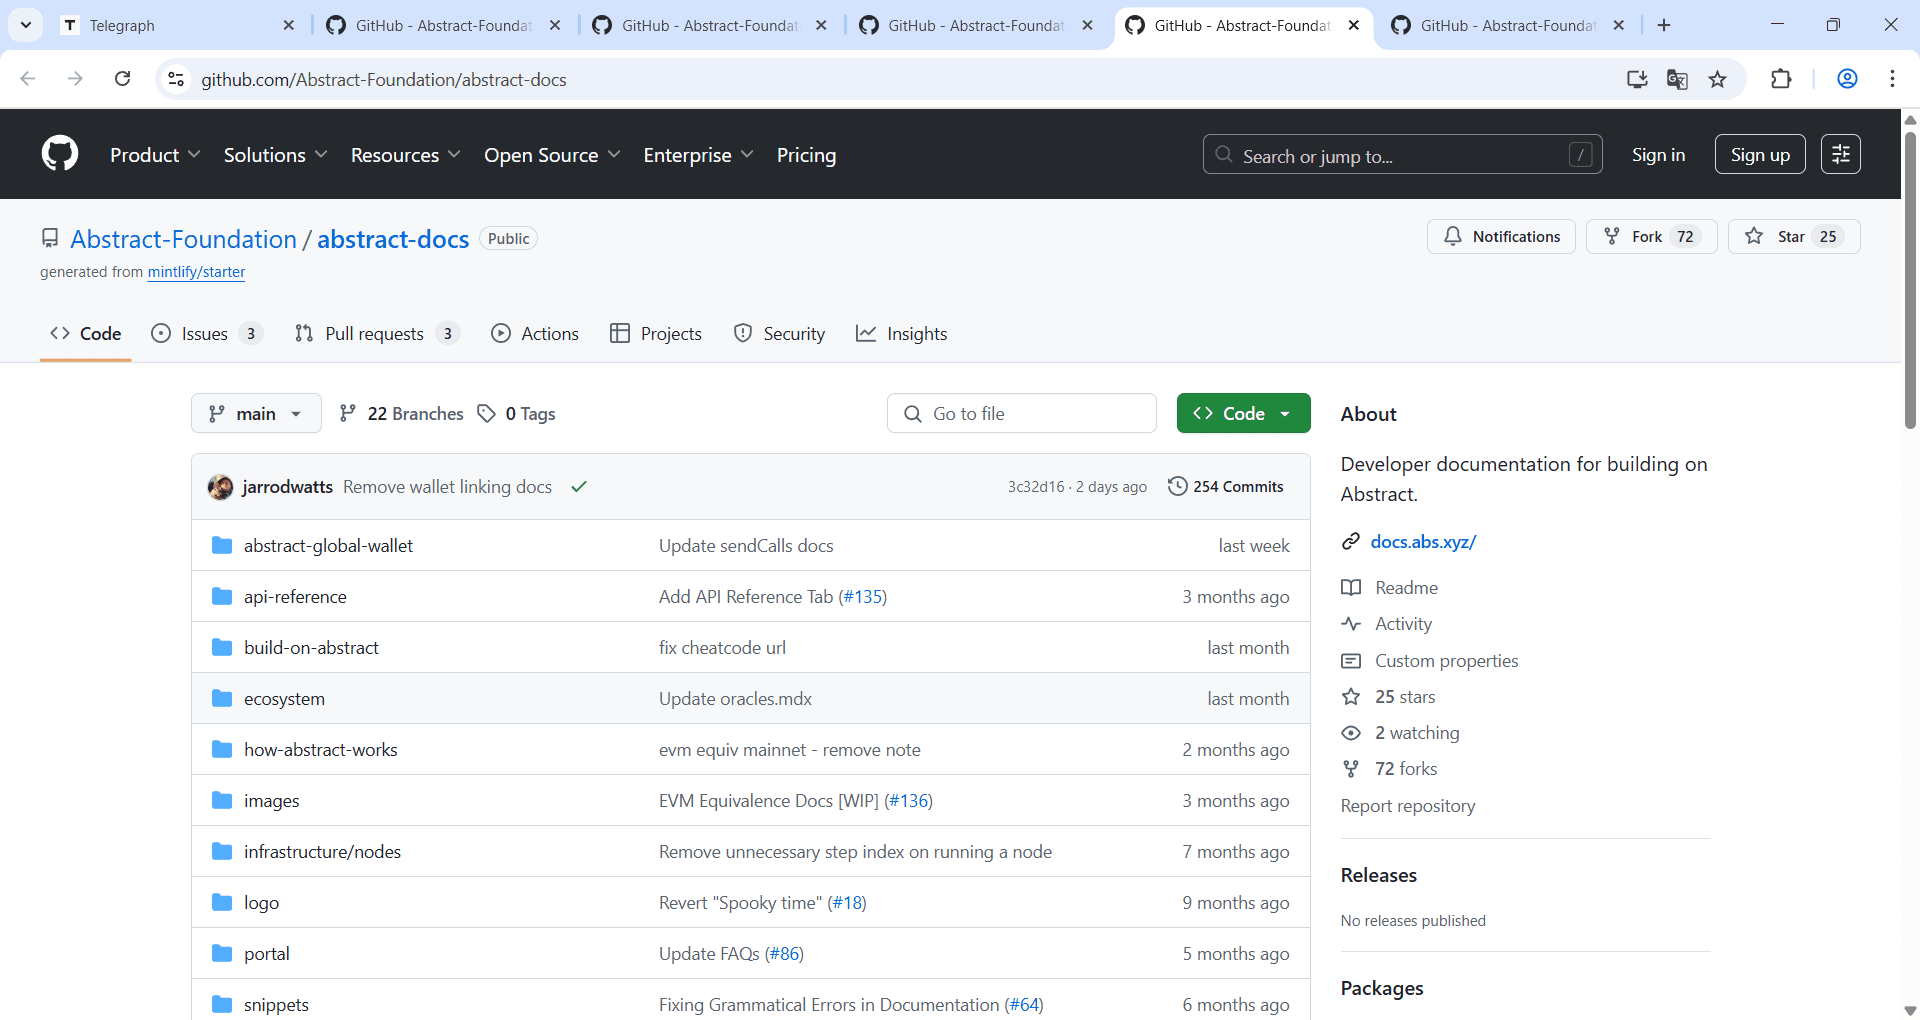Open the Pull requests tab
1920x1020 pixels.
377,334
